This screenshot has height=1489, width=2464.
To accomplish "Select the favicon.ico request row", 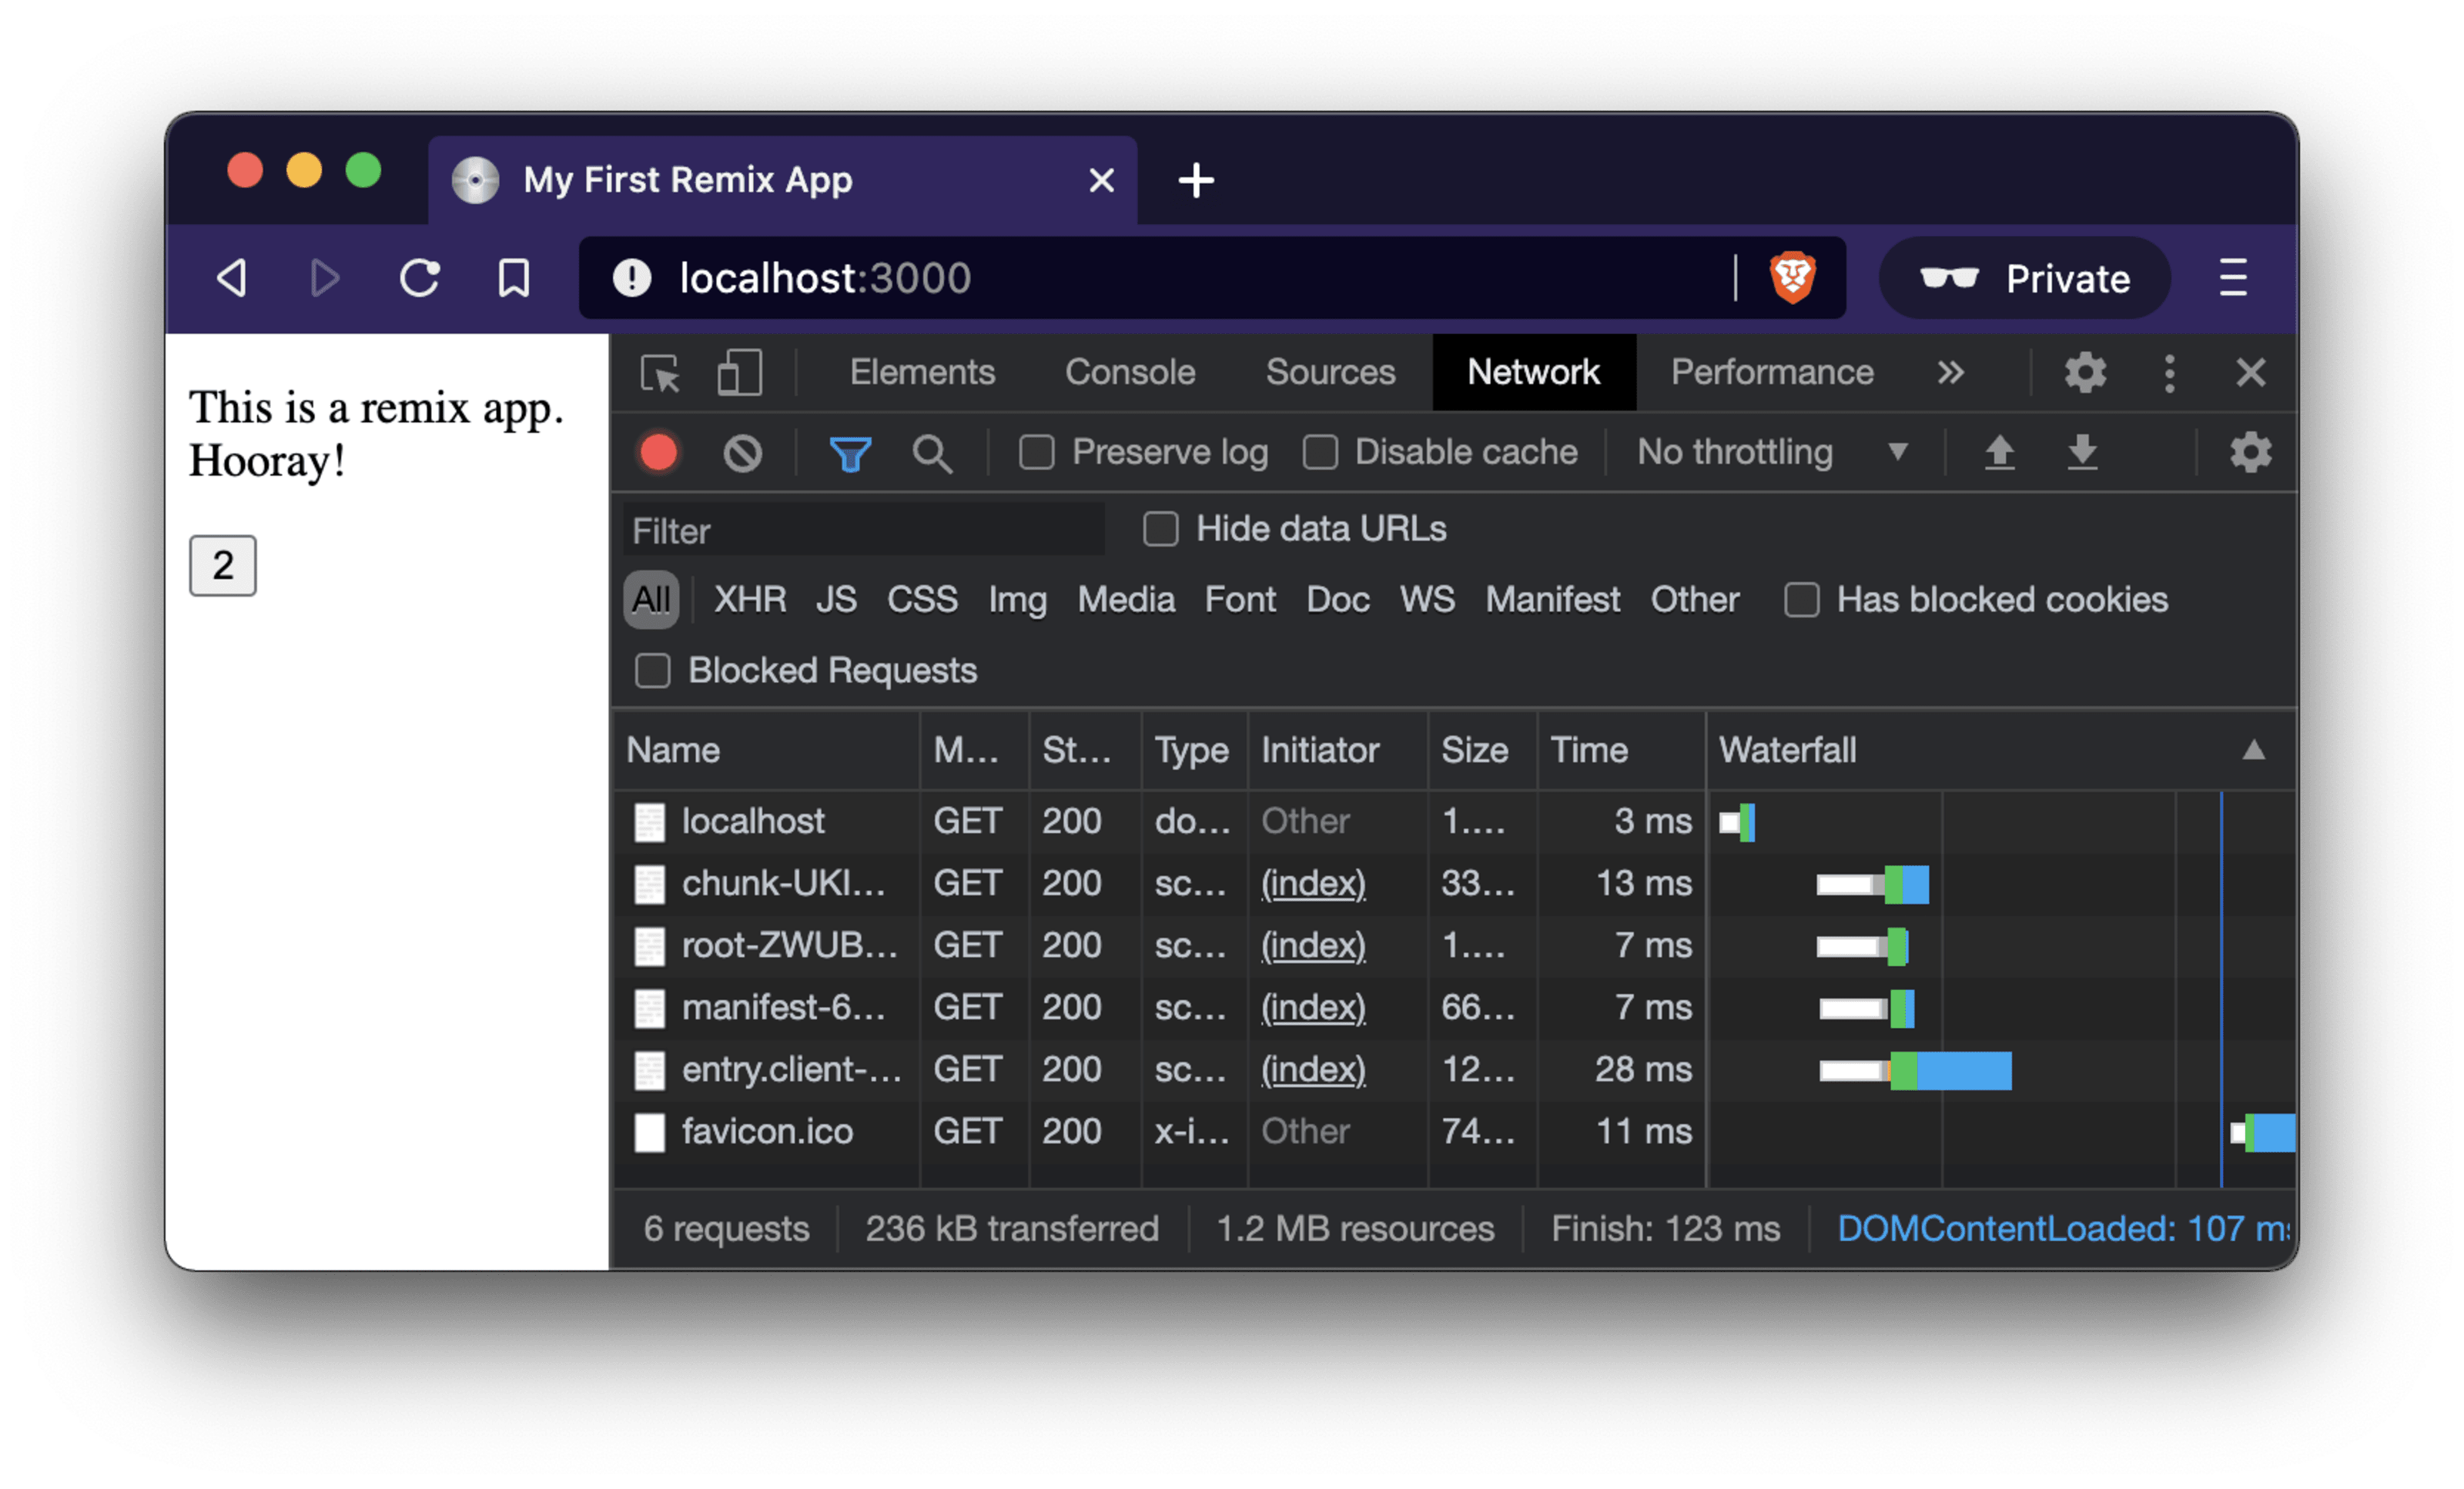I will point(1454,1132).
